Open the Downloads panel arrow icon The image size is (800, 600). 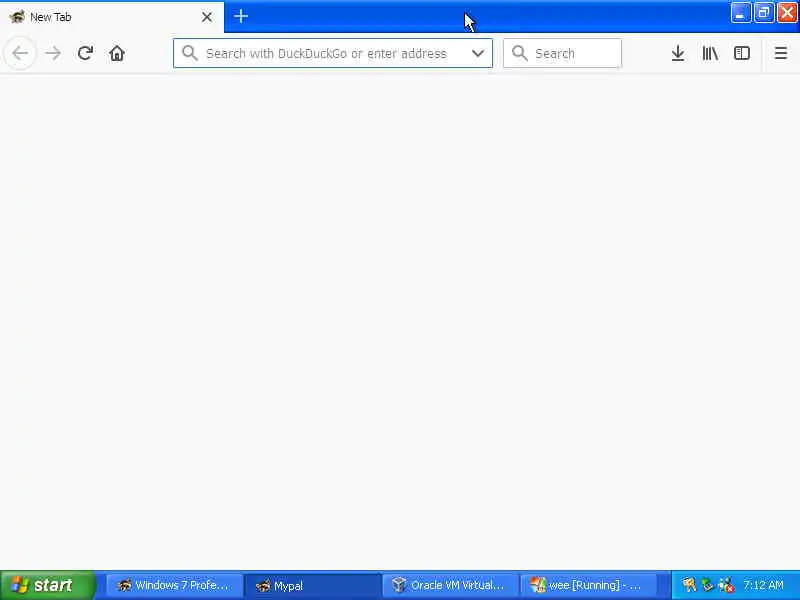click(x=678, y=53)
